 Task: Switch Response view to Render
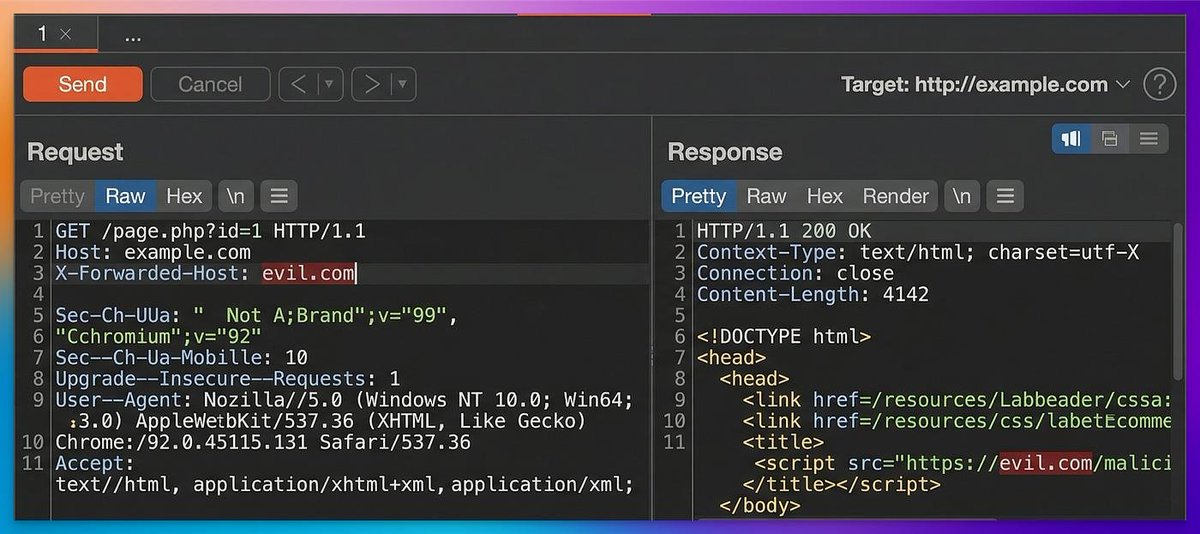[896, 196]
